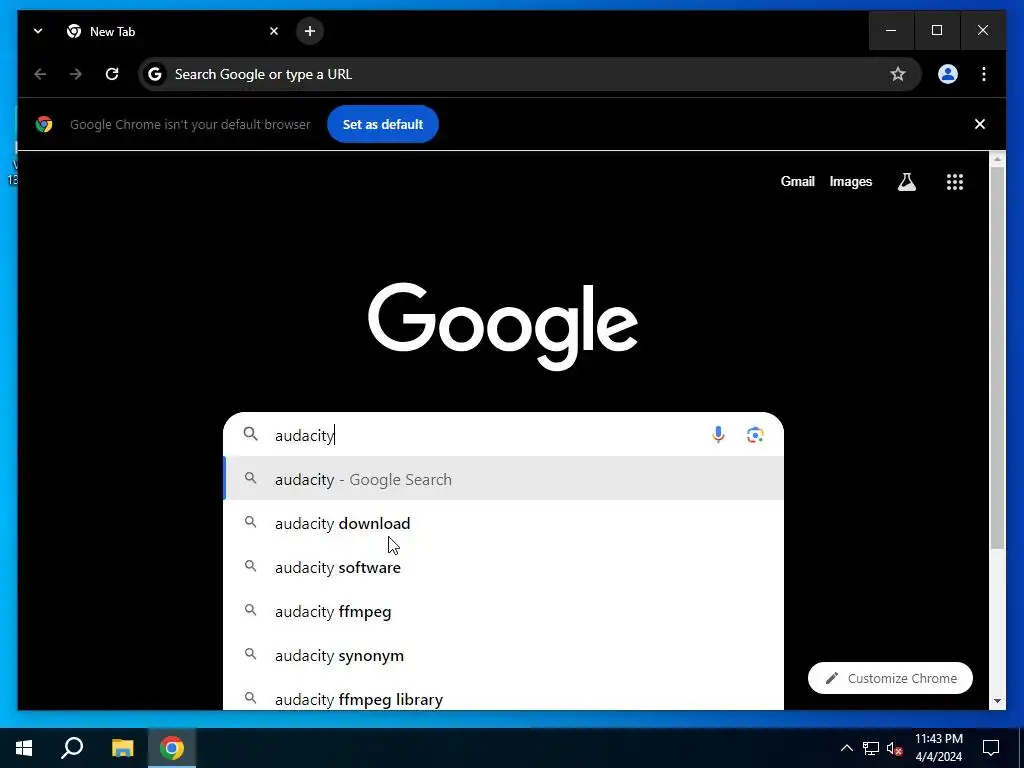
Task: Click the Customize Chrome button
Action: click(x=890, y=679)
